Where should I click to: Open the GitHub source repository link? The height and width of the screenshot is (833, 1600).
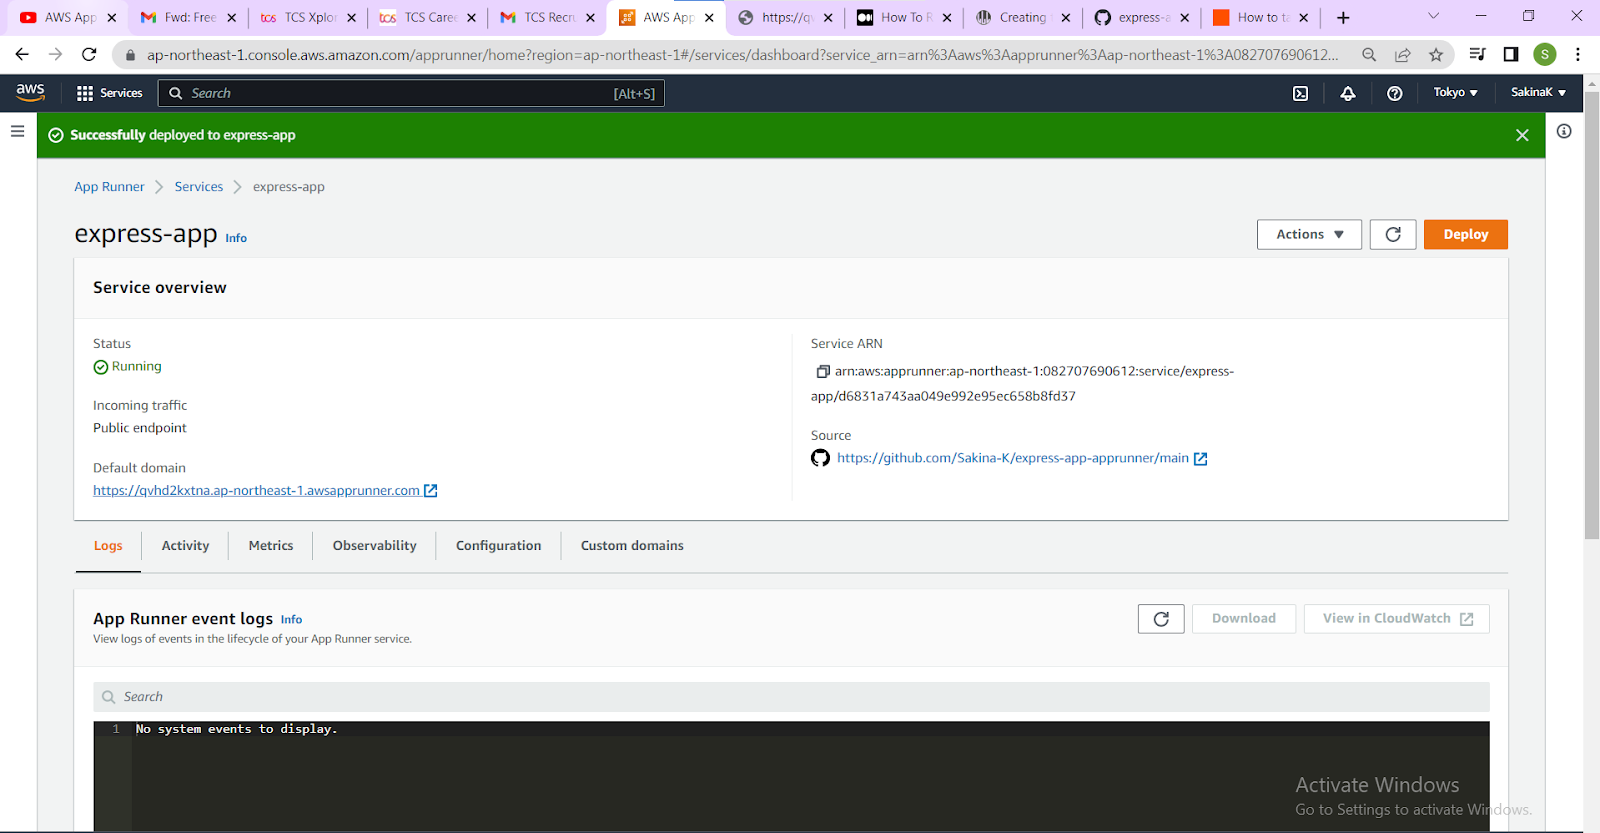pyautogui.click(x=1013, y=458)
